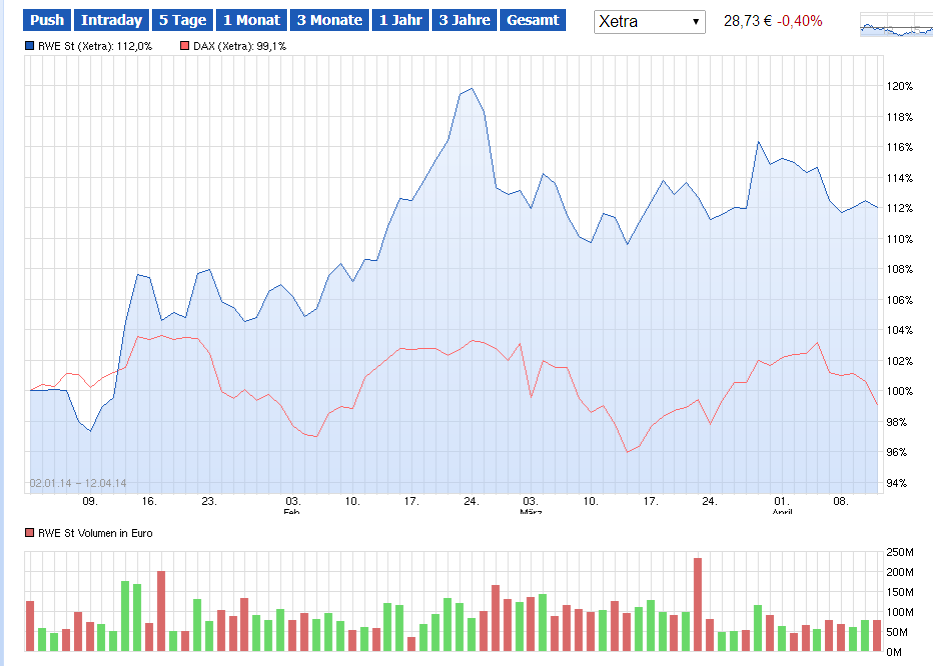
Task: Click the 1 Jahr period button
Action: click(400, 19)
